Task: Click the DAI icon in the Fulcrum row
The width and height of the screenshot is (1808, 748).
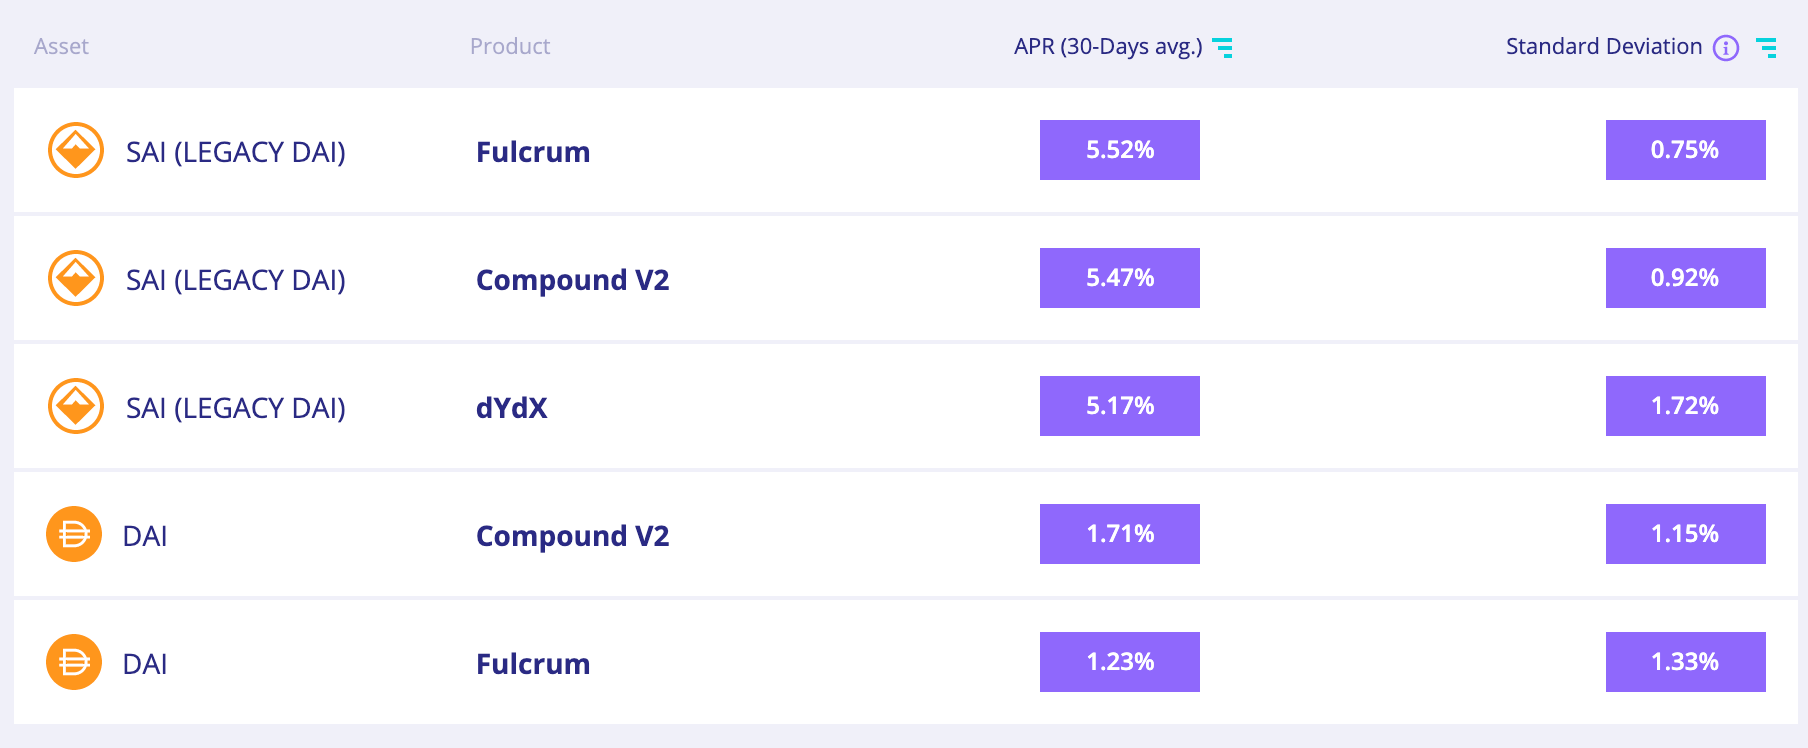Action: tap(74, 662)
